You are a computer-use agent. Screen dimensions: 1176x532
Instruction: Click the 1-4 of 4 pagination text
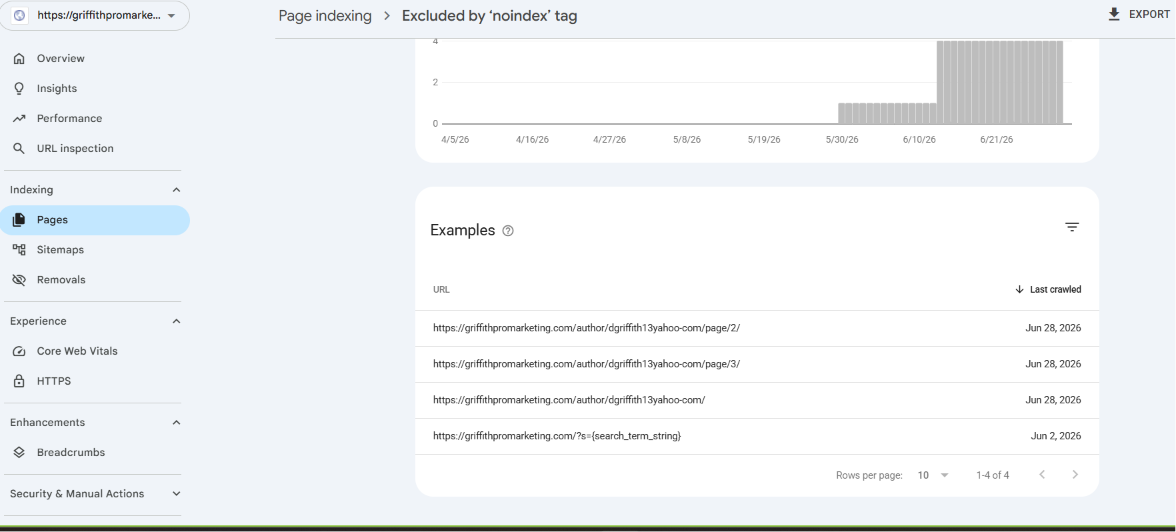(992, 475)
